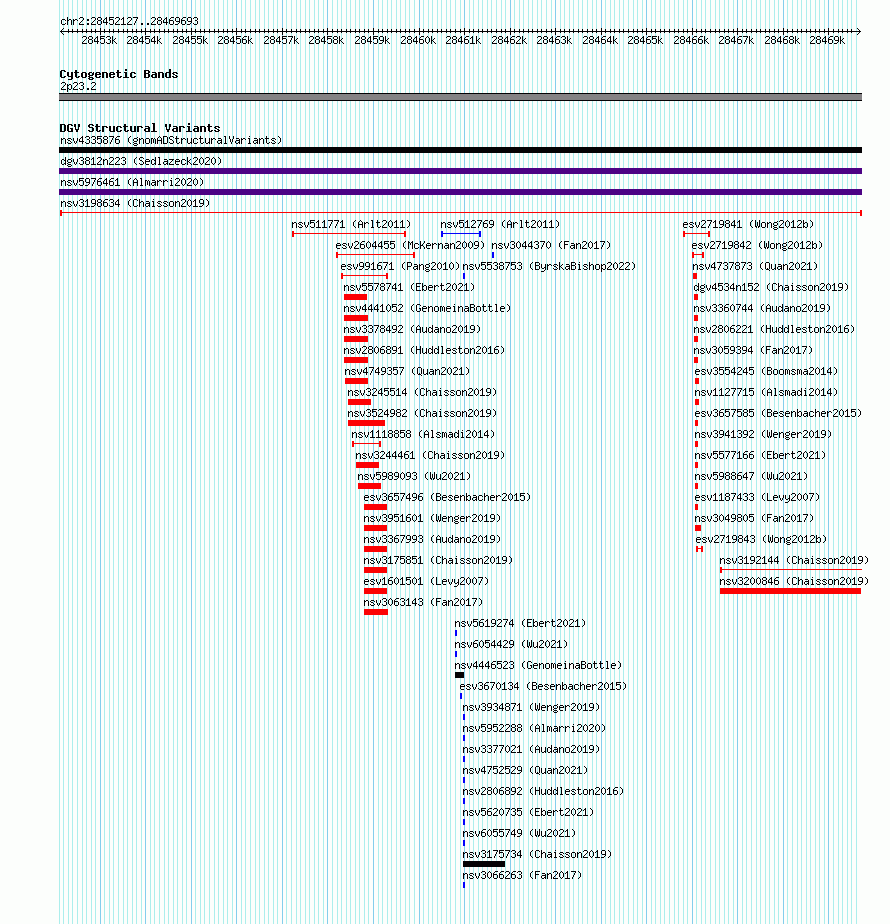Viewport: 890px width, 924px height.
Task: Open nsv3198634 (Chaisson2019) variant label
Action: (135, 203)
